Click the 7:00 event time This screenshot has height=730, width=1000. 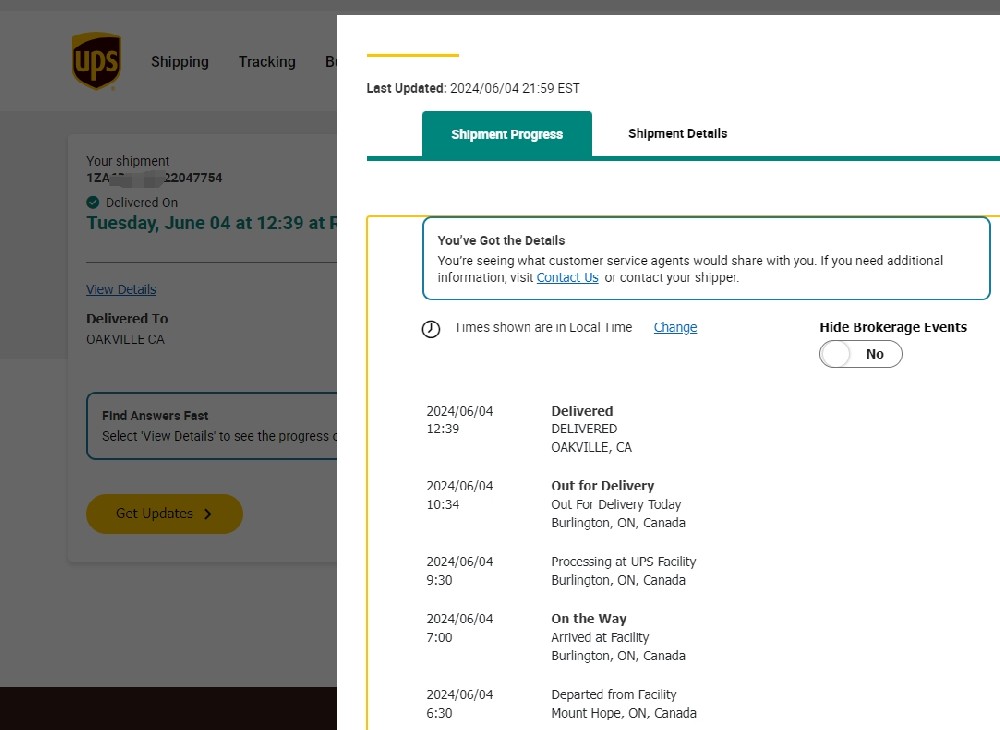pyautogui.click(x=439, y=638)
